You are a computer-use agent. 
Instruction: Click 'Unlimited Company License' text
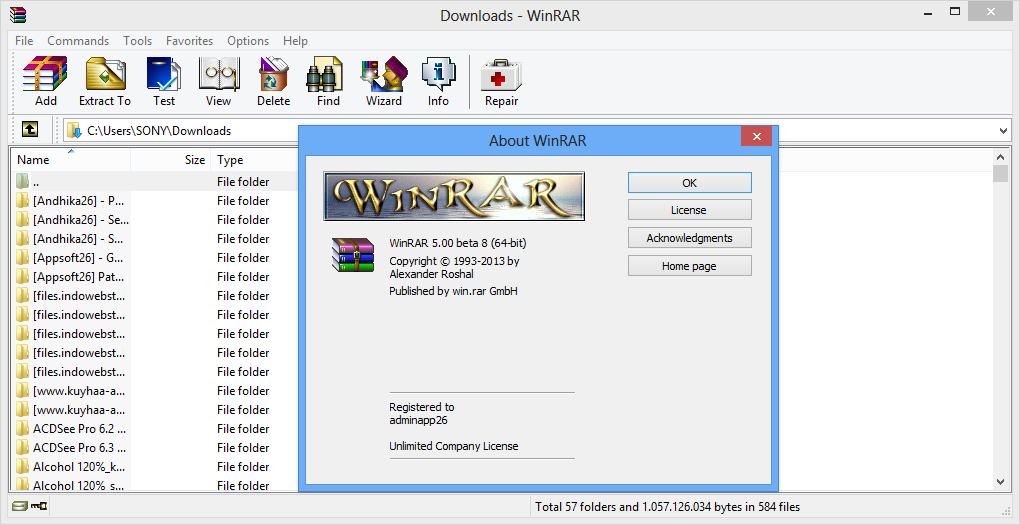(x=454, y=446)
